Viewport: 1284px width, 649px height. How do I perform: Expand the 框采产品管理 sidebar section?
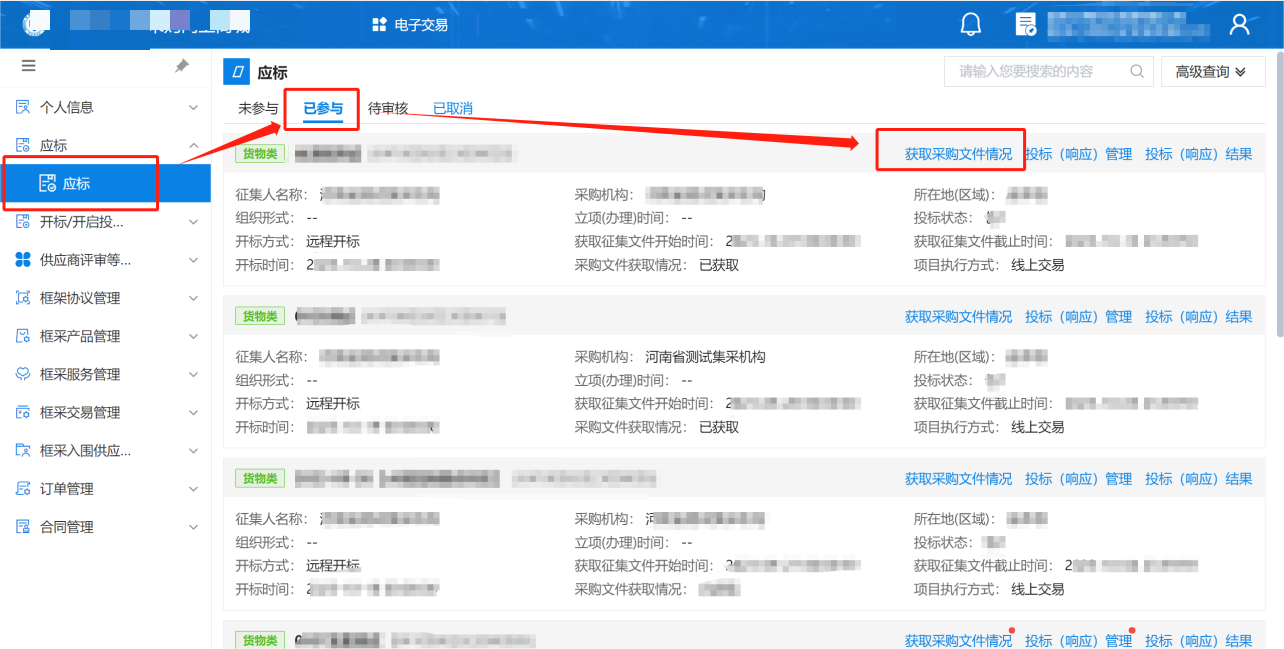(193, 336)
